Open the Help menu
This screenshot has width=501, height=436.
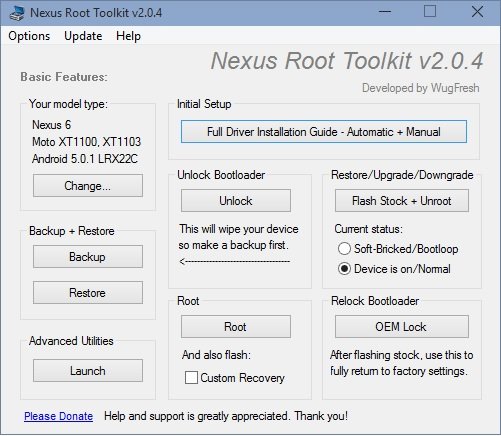[x=128, y=36]
